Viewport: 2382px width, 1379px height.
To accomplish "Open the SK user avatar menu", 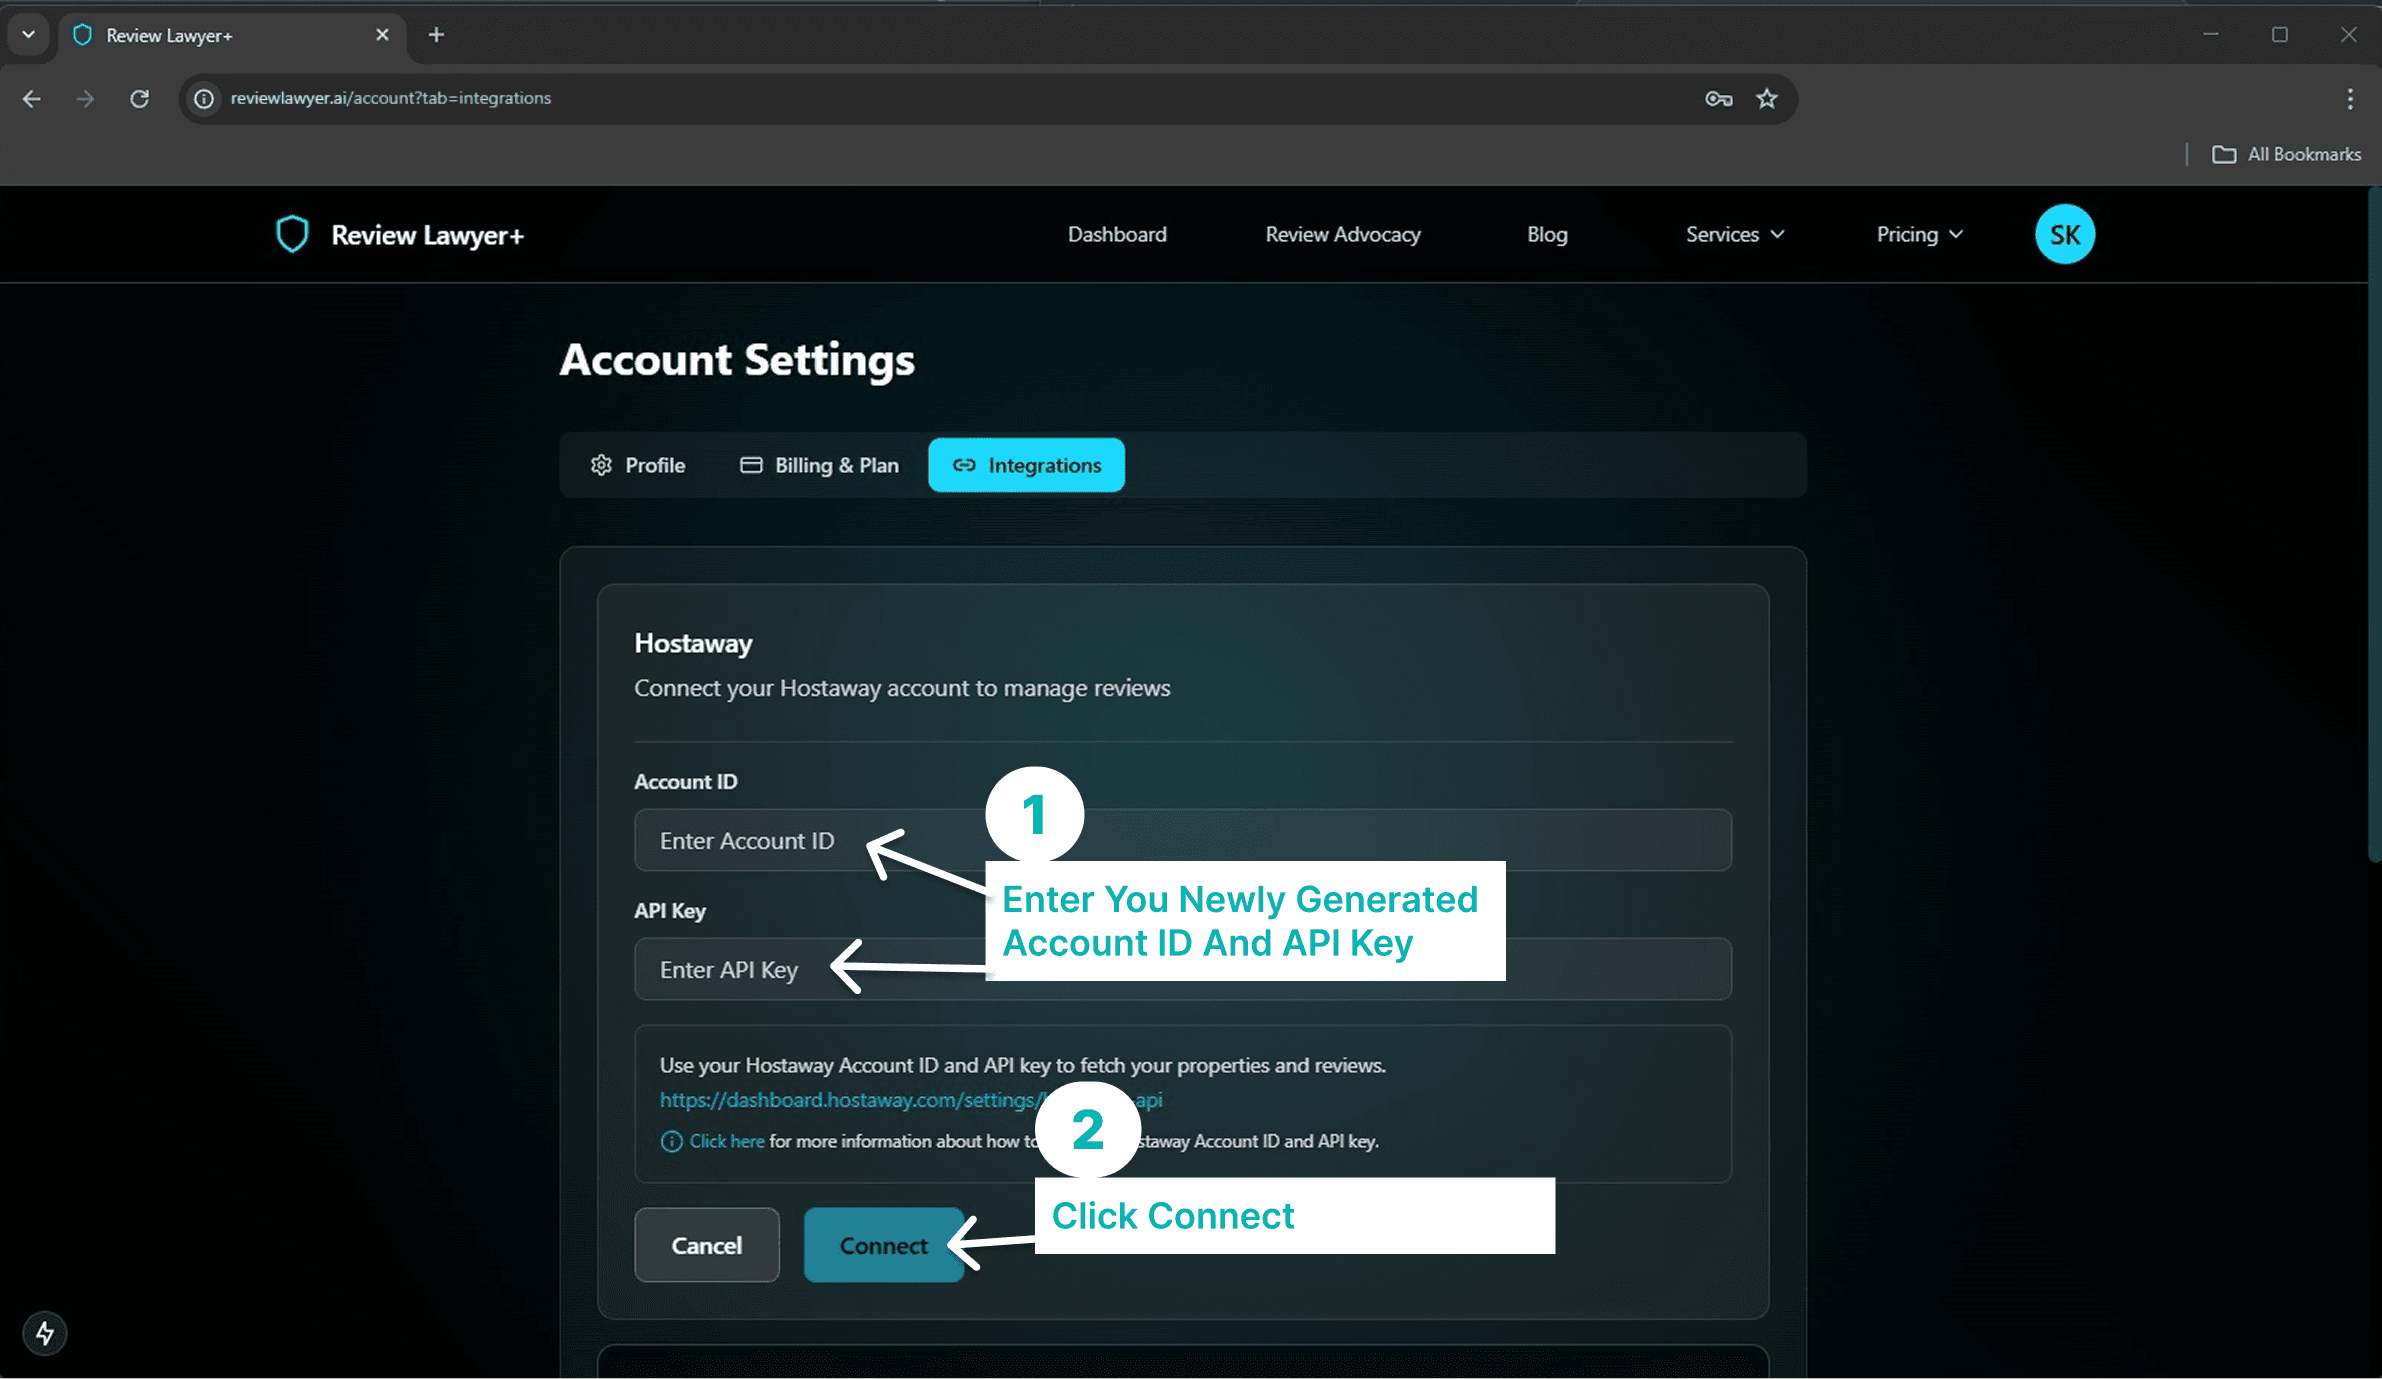I will point(2064,234).
